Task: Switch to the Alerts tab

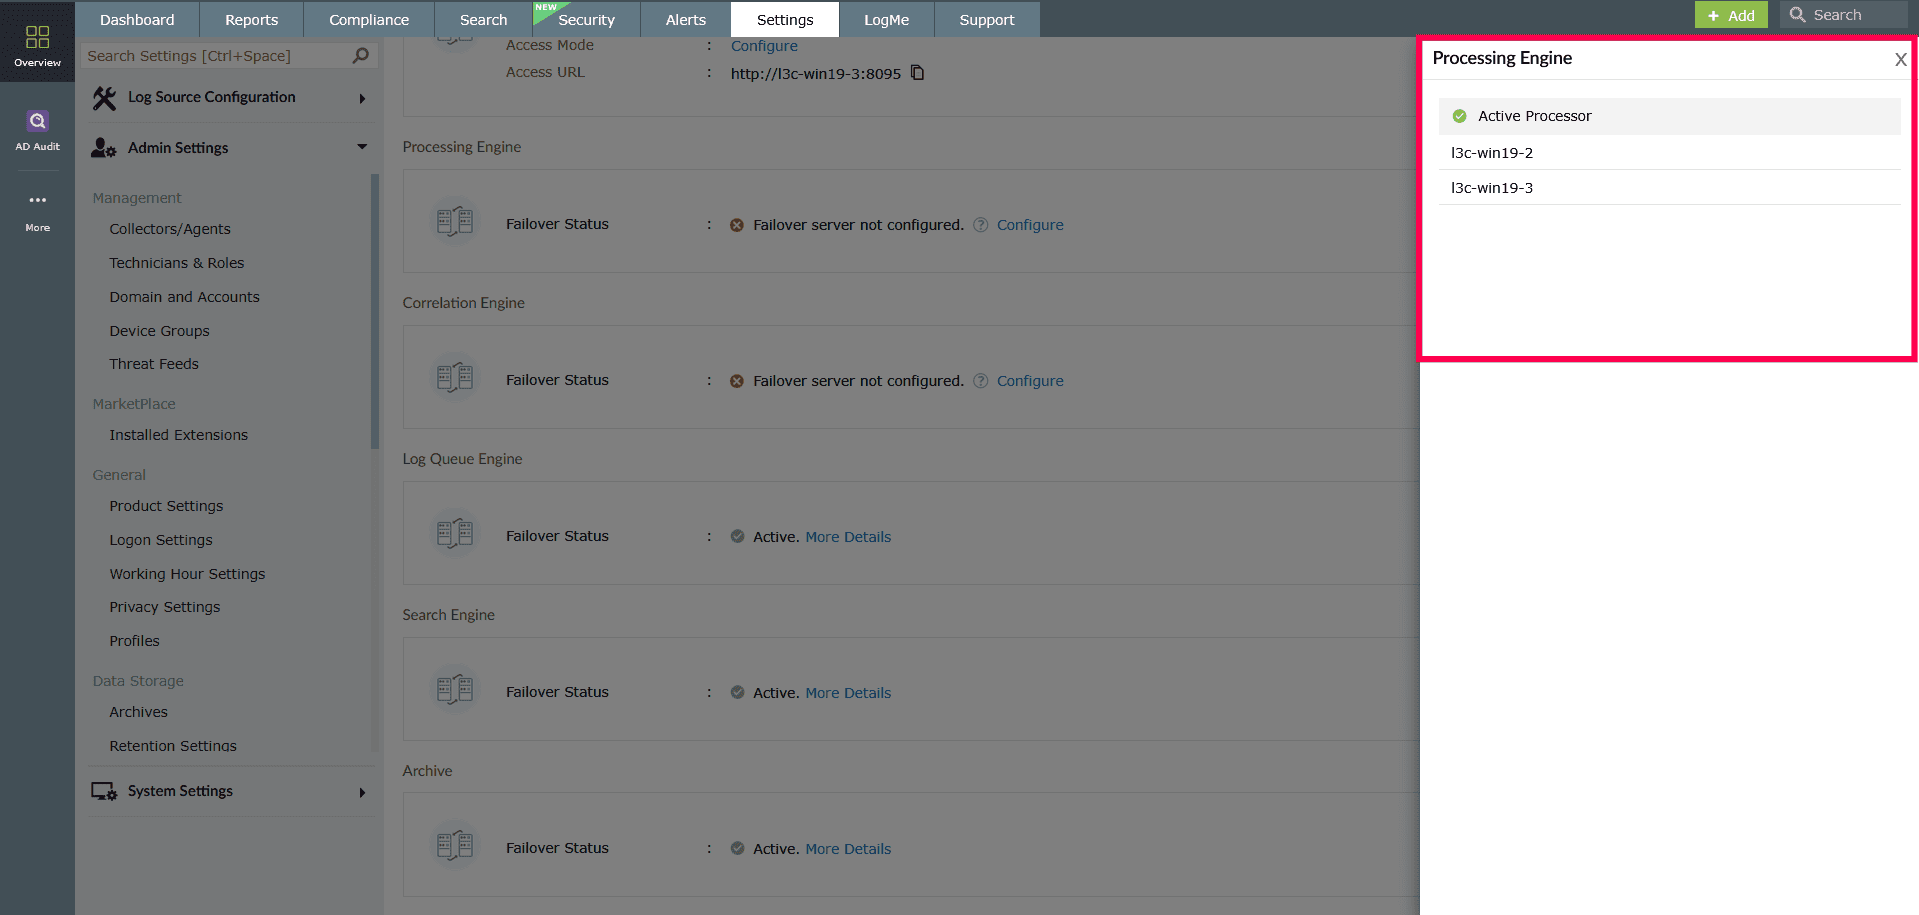Action: pos(686,20)
